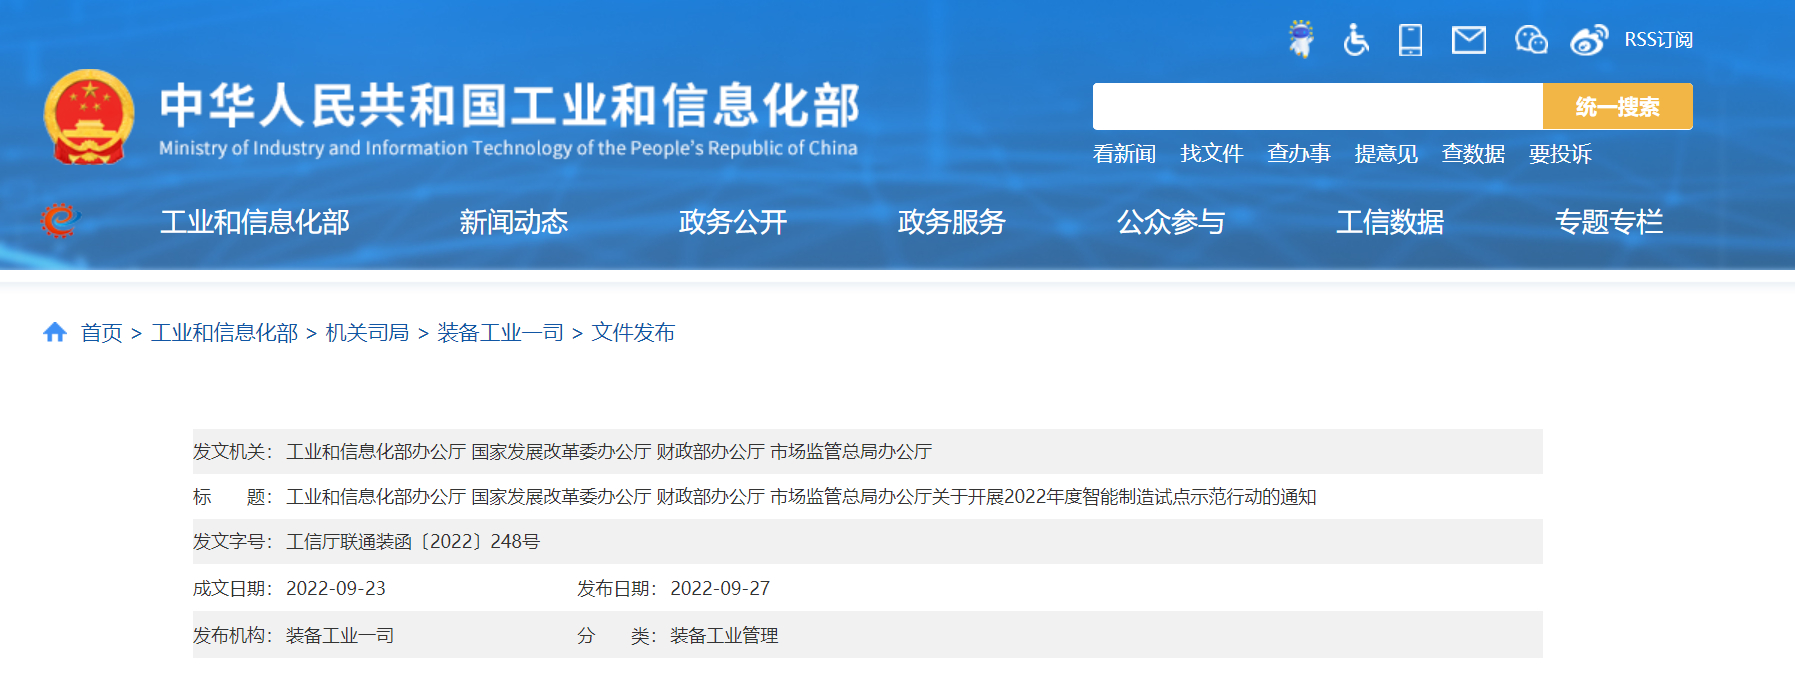
Task: Click the 中华人民共和国工业和信息化部 site title
Action: click(510, 105)
